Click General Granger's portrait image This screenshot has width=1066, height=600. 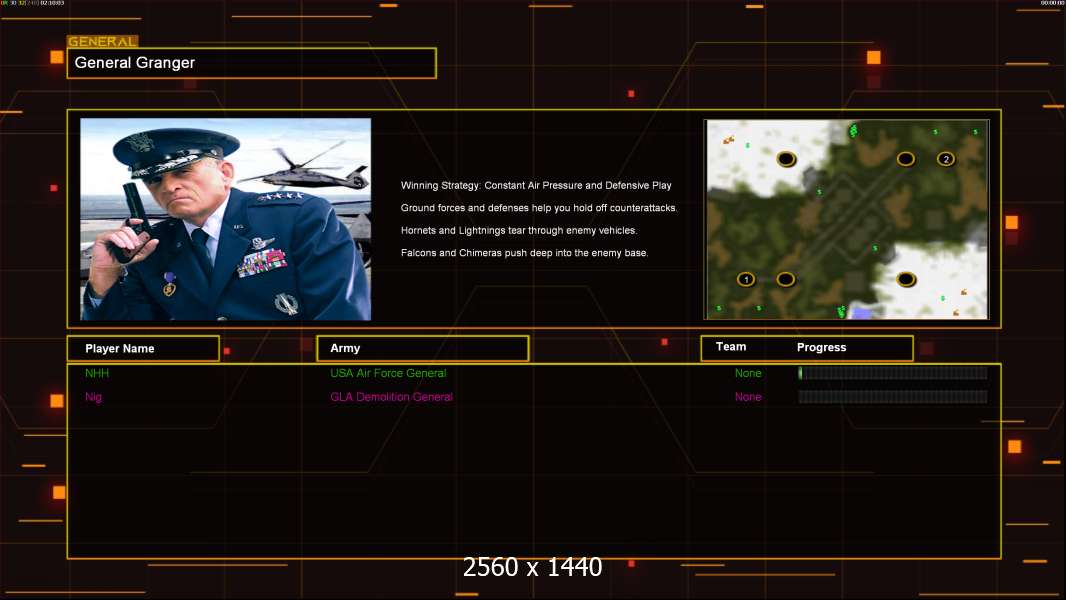coord(226,219)
